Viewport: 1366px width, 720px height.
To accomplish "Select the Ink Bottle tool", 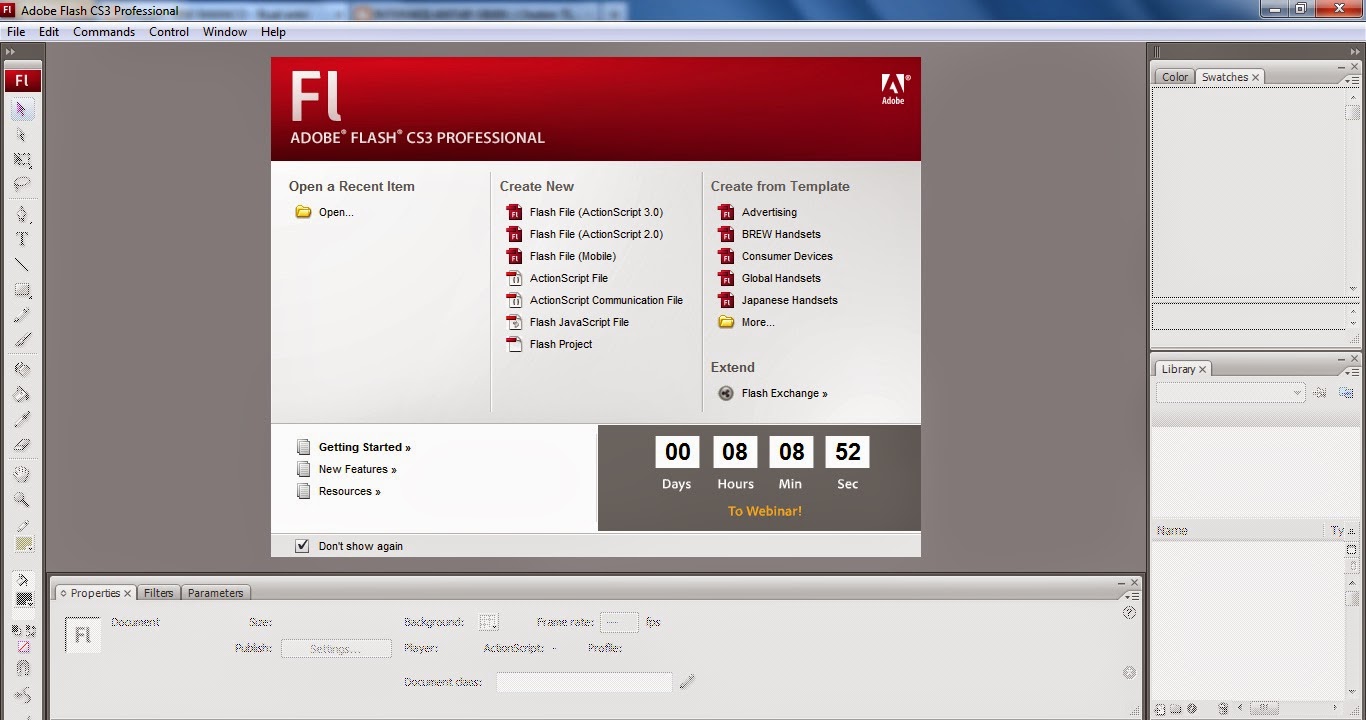I will (x=22, y=369).
